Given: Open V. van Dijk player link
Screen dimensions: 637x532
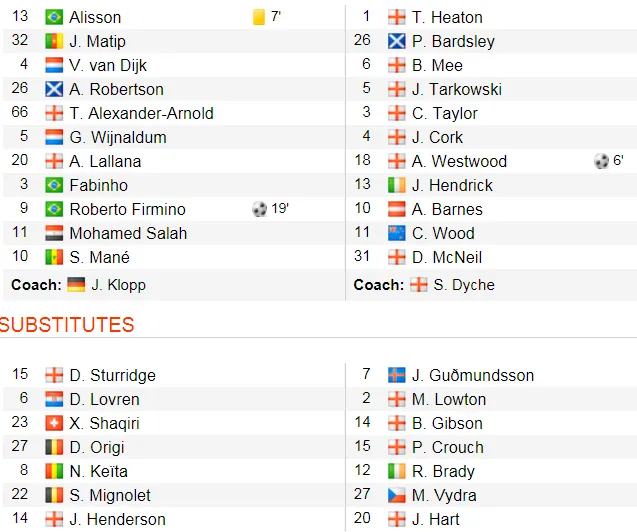Looking at the screenshot, I should pyautogui.click(x=111, y=65).
